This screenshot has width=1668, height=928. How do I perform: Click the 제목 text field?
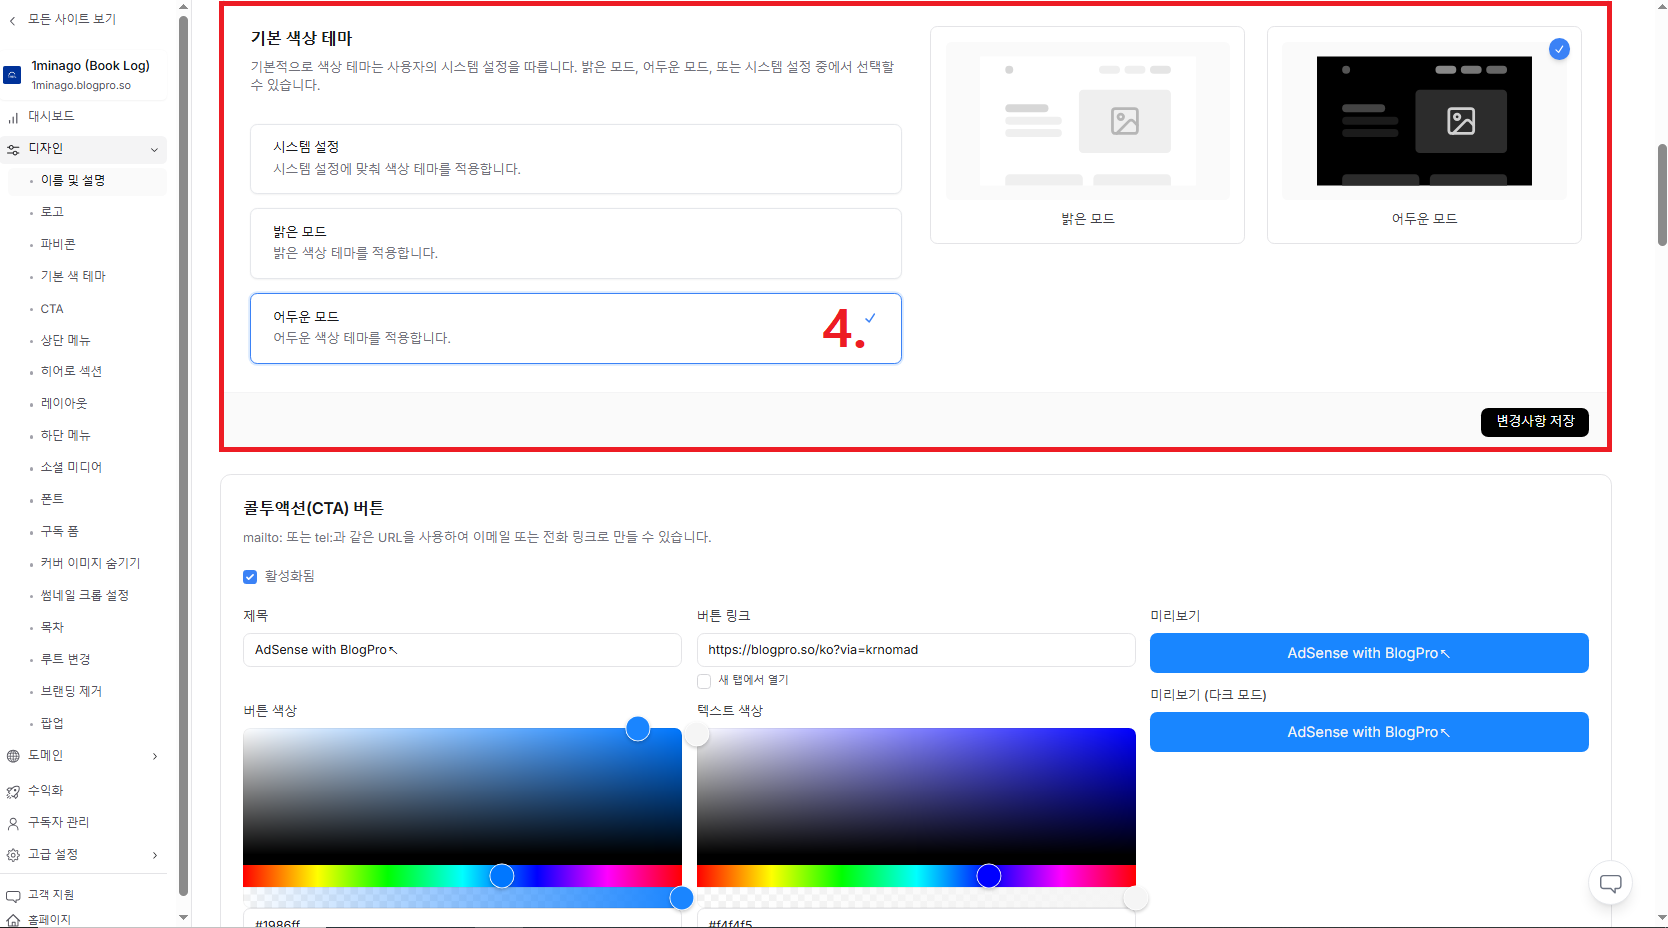(x=462, y=650)
